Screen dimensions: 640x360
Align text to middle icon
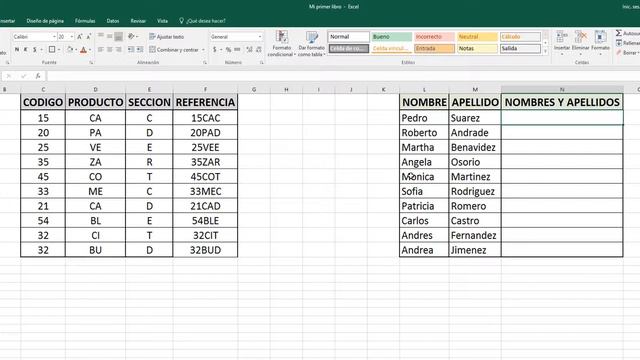tap(109, 36)
